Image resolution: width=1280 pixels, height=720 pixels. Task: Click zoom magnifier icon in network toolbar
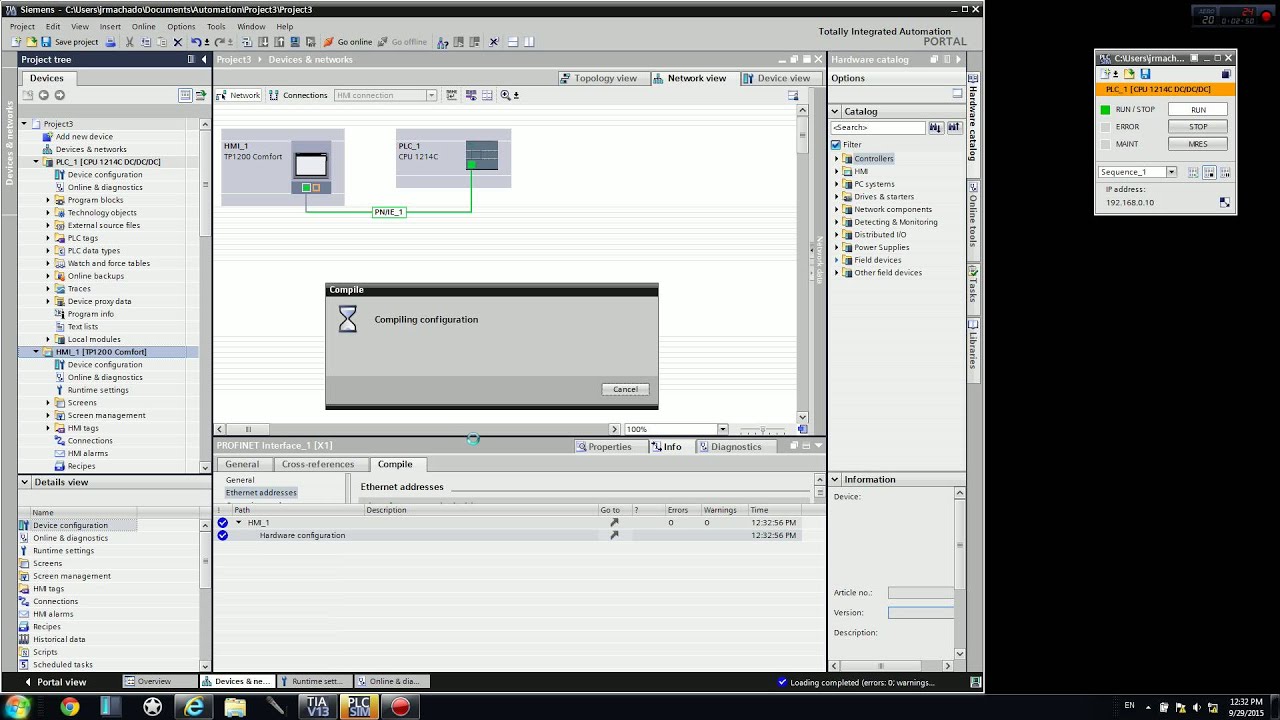tap(506, 95)
